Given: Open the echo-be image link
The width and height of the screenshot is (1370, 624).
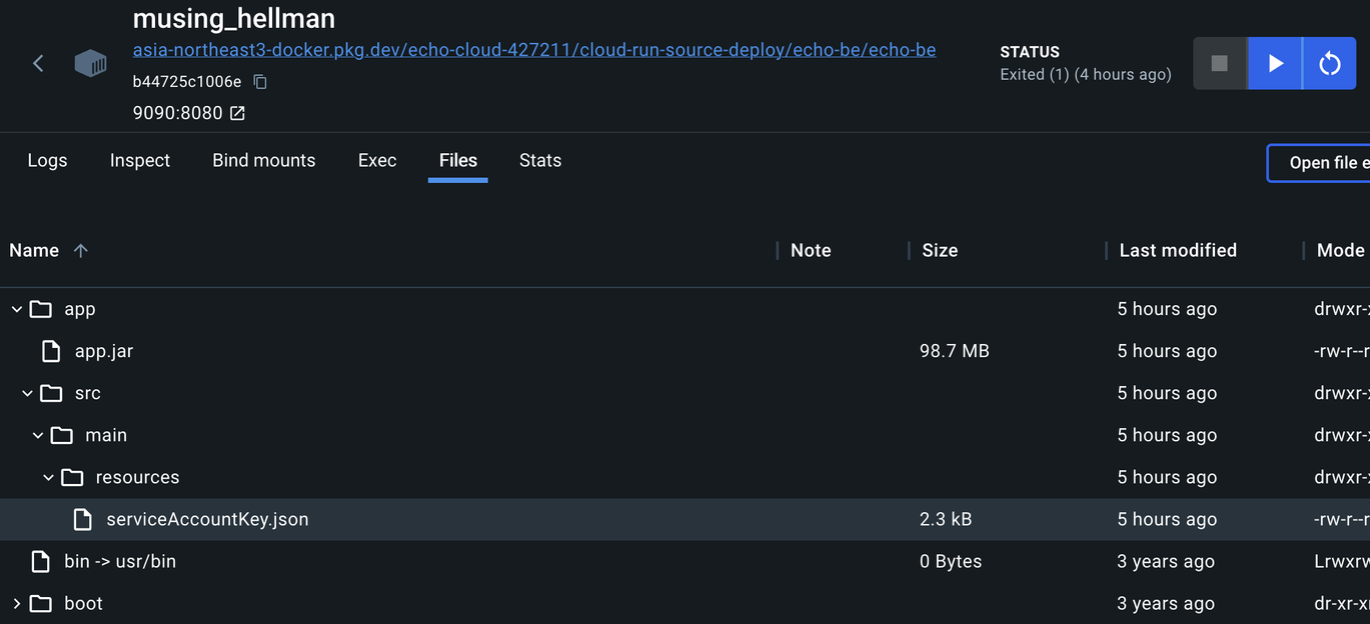Looking at the screenshot, I should click(x=534, y=50).
